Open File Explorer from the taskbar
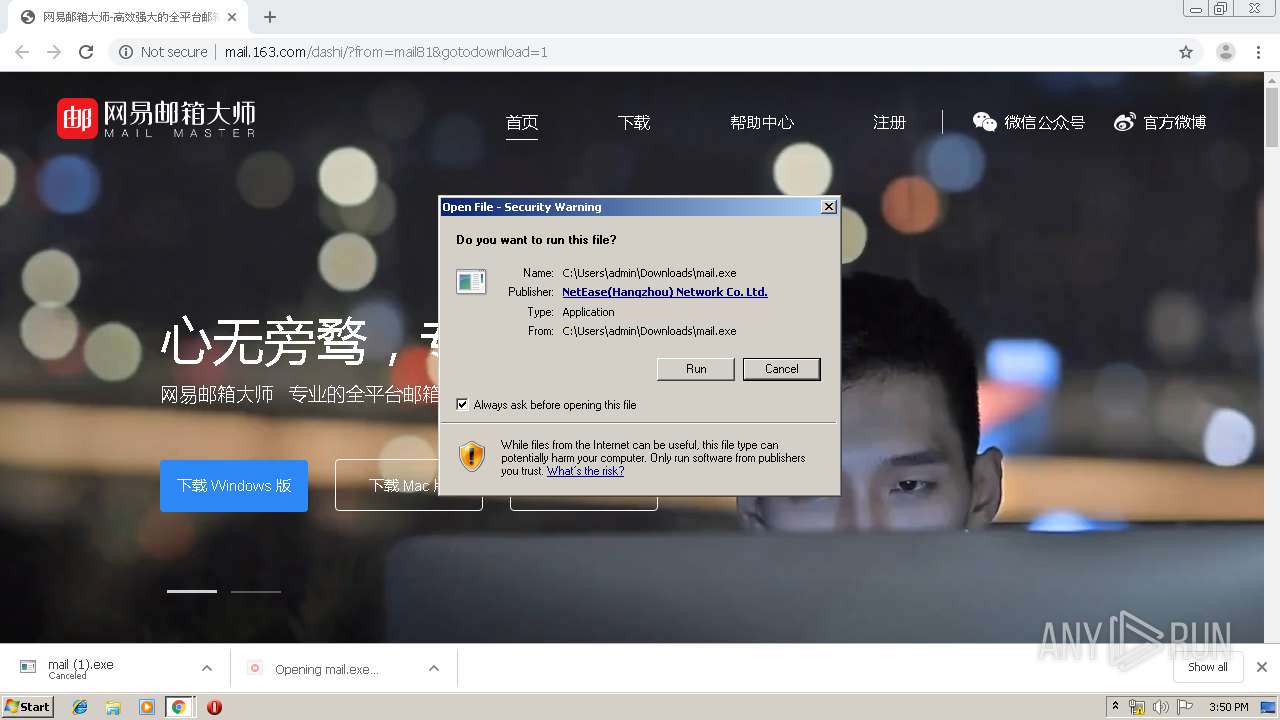 coord(113,707)
